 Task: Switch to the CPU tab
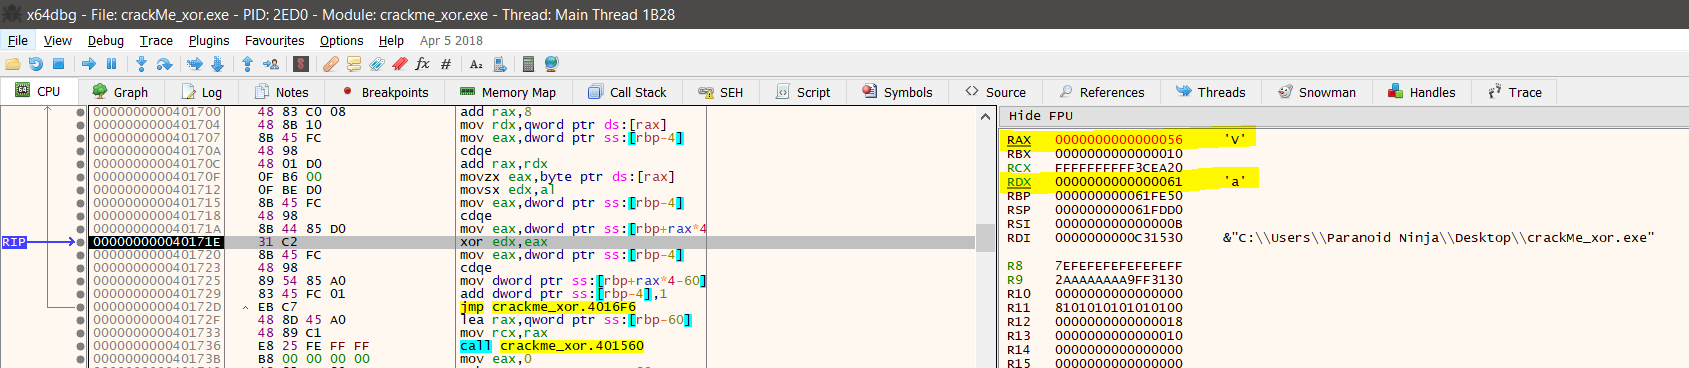pyautogui.click(x=38, y=91)
